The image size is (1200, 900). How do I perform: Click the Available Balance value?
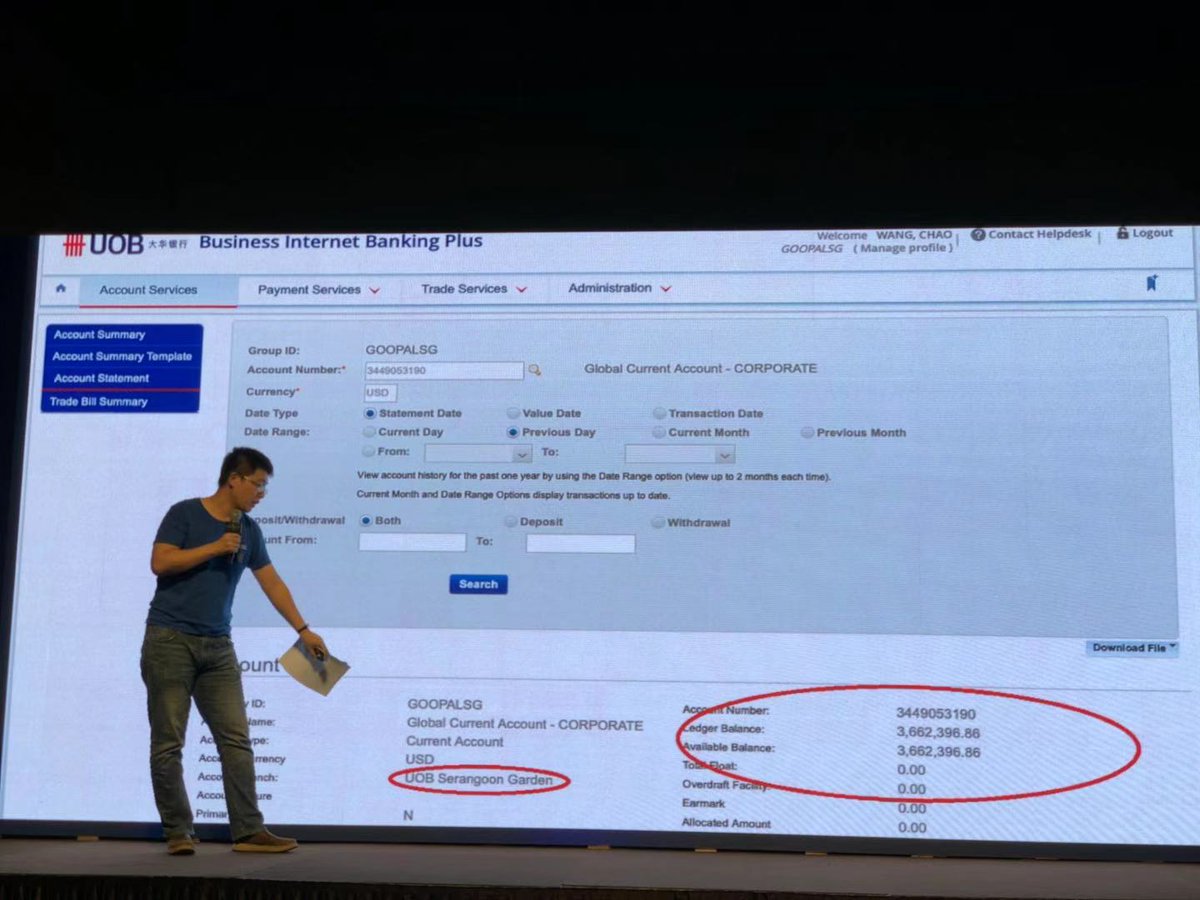click(x=938, y=752)
